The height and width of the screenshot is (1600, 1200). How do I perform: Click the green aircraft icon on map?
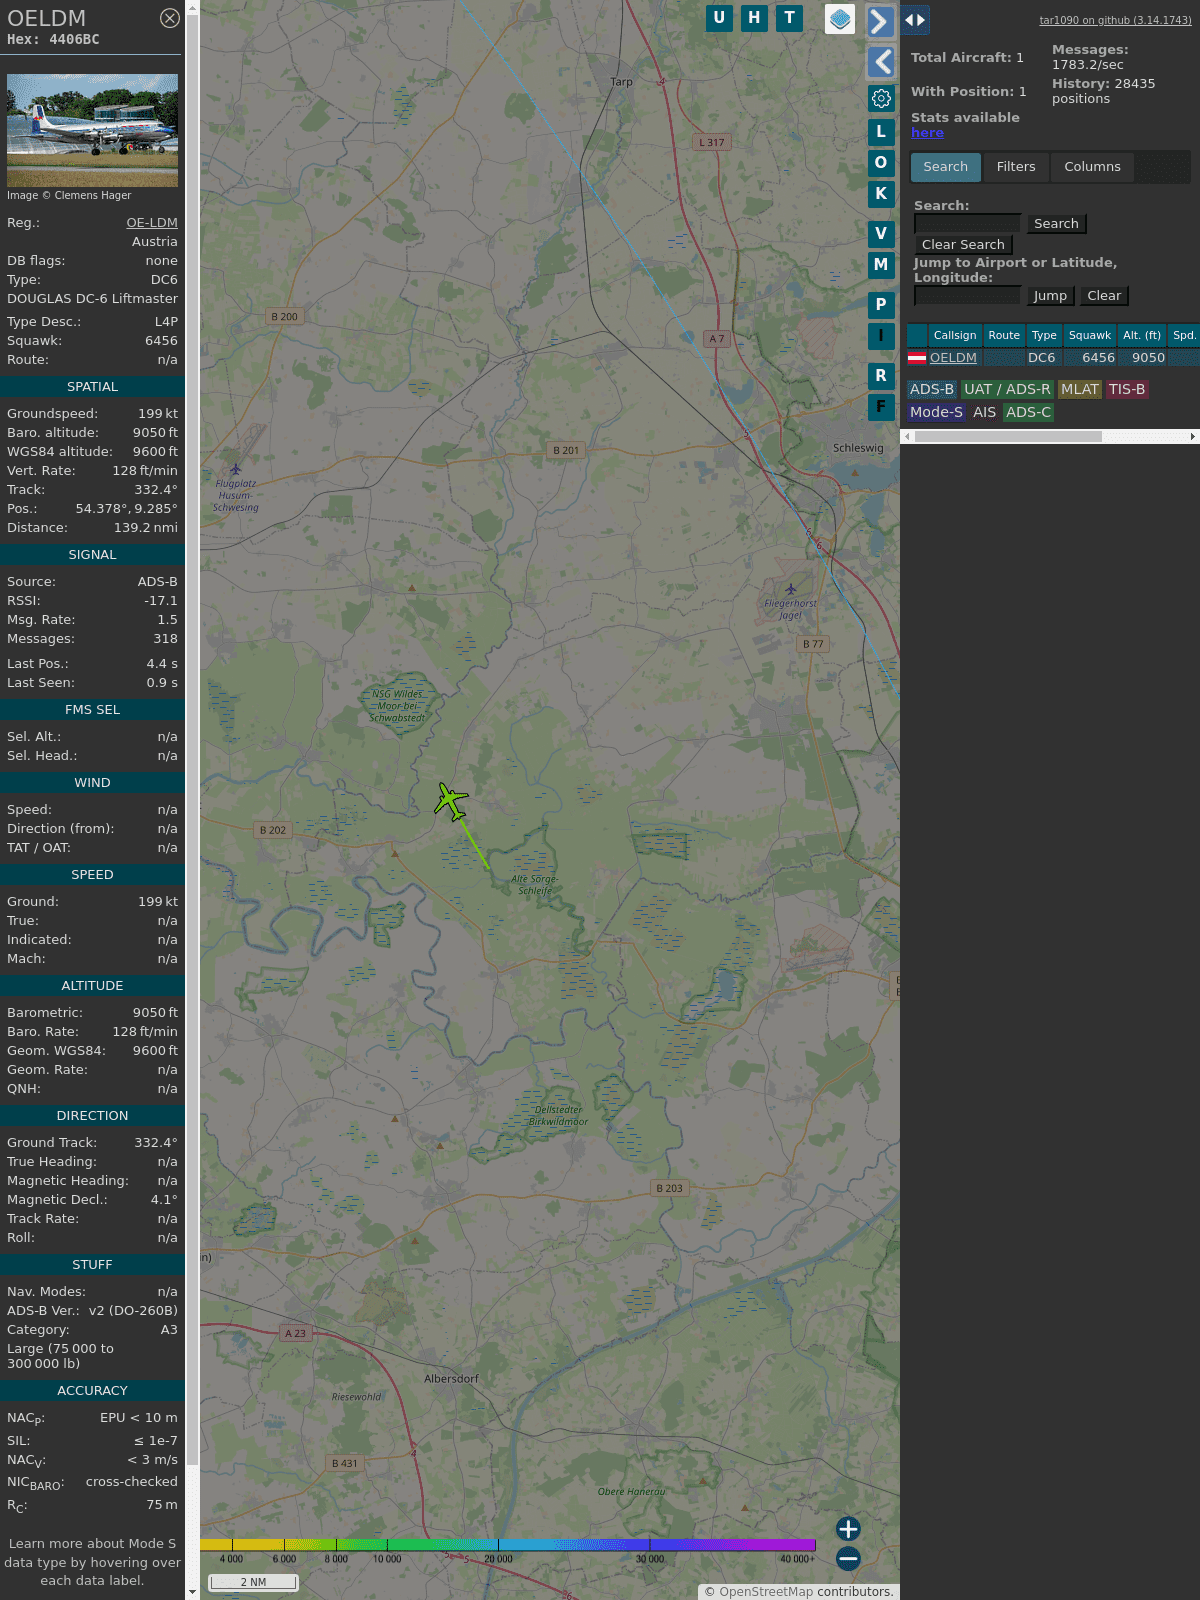pyautogui.click(x=451, y=801)
